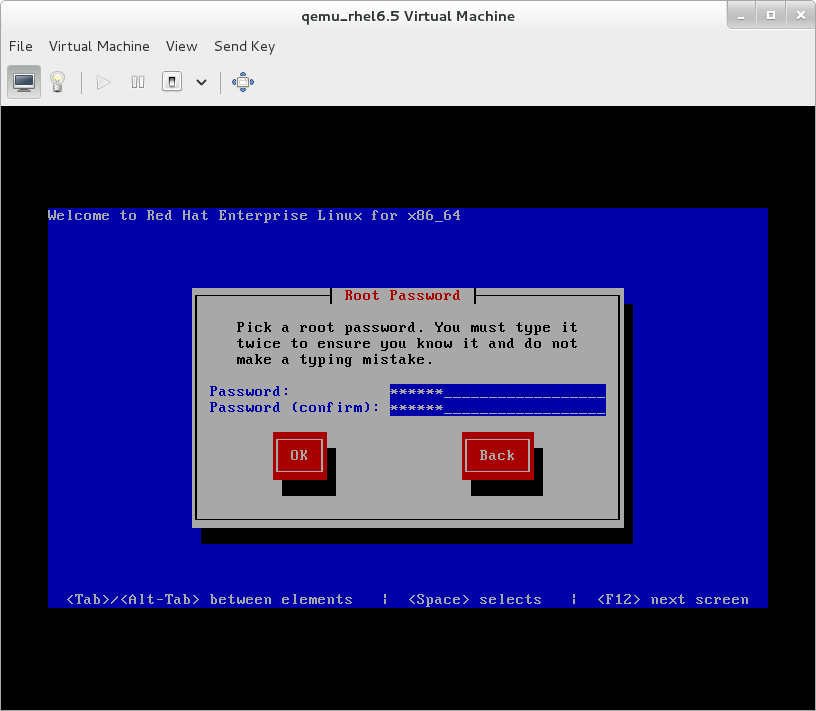Shut down the virtual machine
Viewport: 816px width, 711px height.
coord(172,82)
